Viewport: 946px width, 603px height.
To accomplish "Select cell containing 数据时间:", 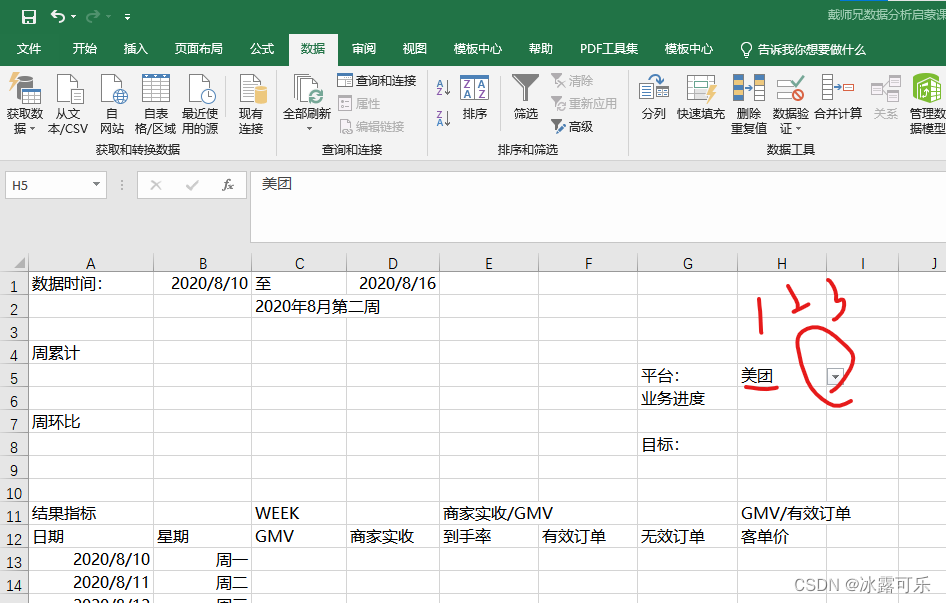I will (x=90, y=283).
